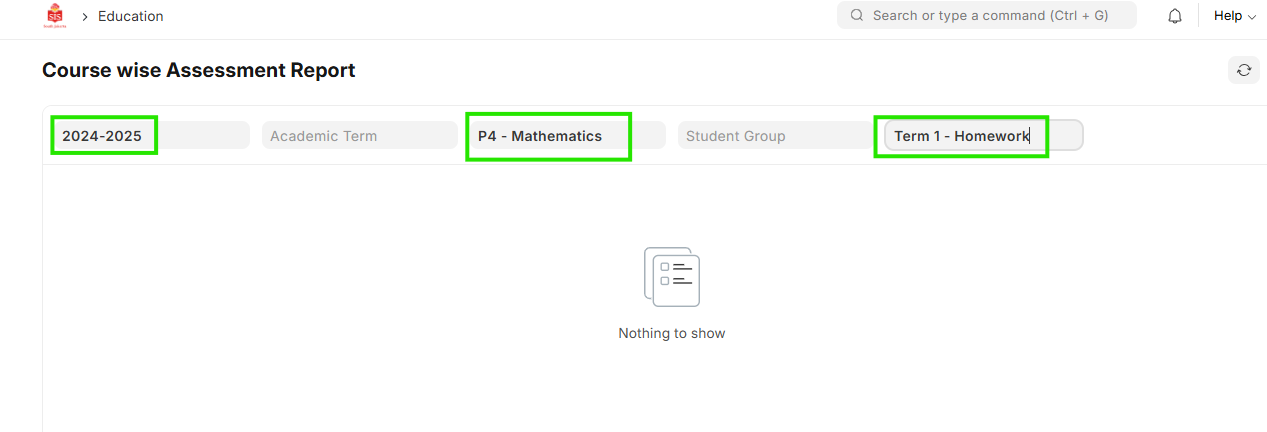
Task: Click the Nothing to show message
Action: 672,333
